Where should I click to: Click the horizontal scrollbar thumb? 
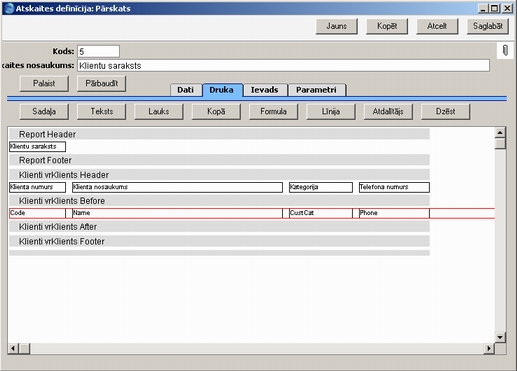click(x=24, y=349)
